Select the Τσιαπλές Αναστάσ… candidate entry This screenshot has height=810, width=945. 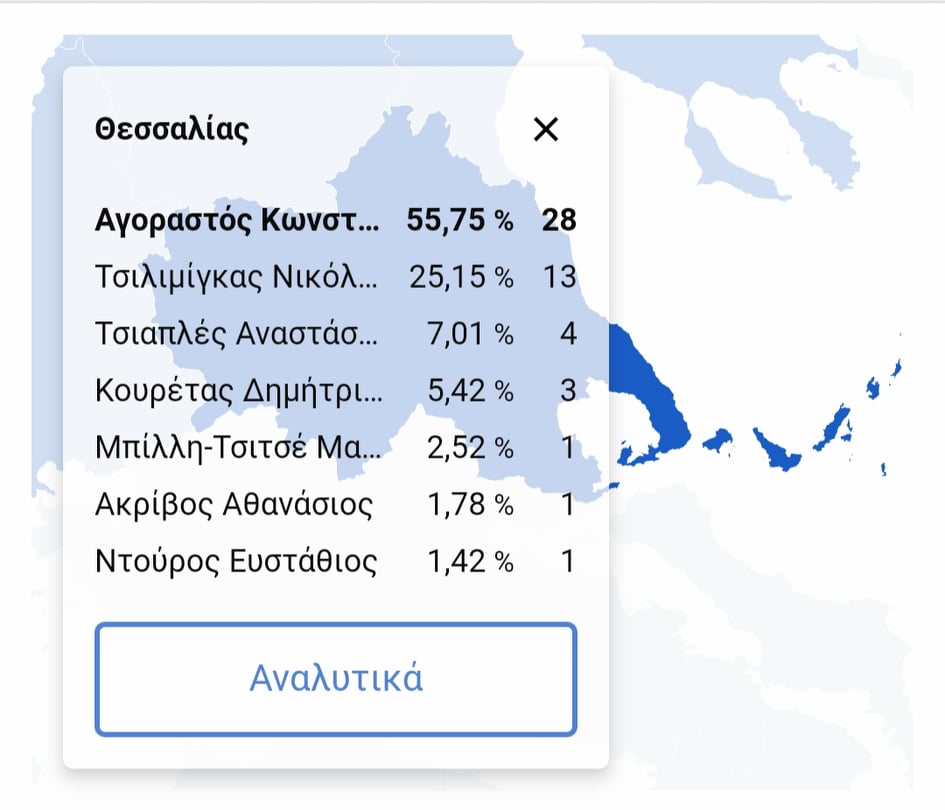[336, 334]
